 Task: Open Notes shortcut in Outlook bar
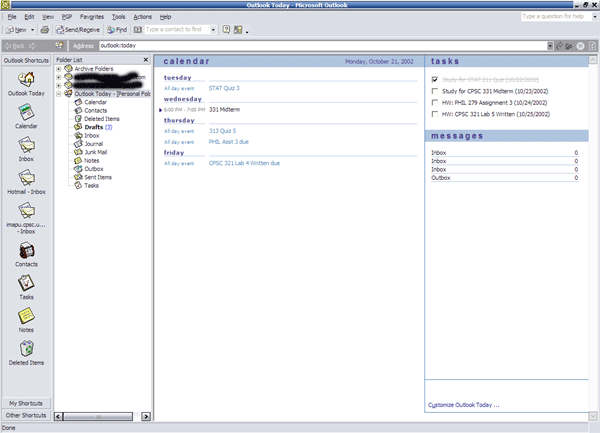[27, 319]
